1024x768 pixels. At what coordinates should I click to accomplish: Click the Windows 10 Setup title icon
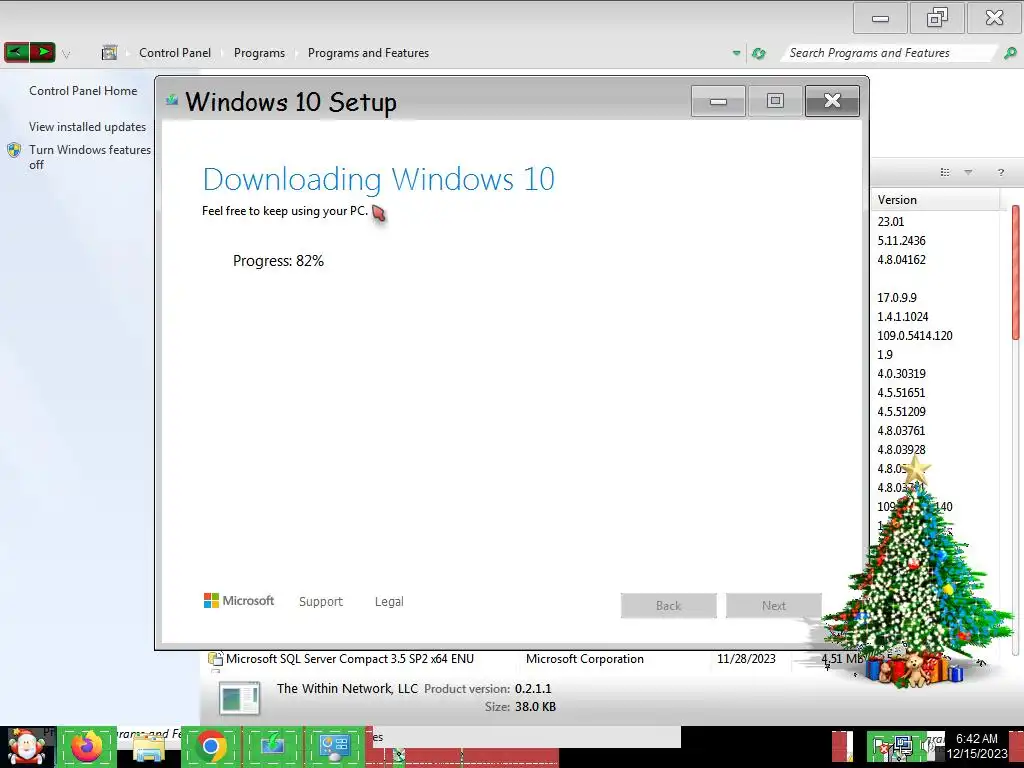172,100
